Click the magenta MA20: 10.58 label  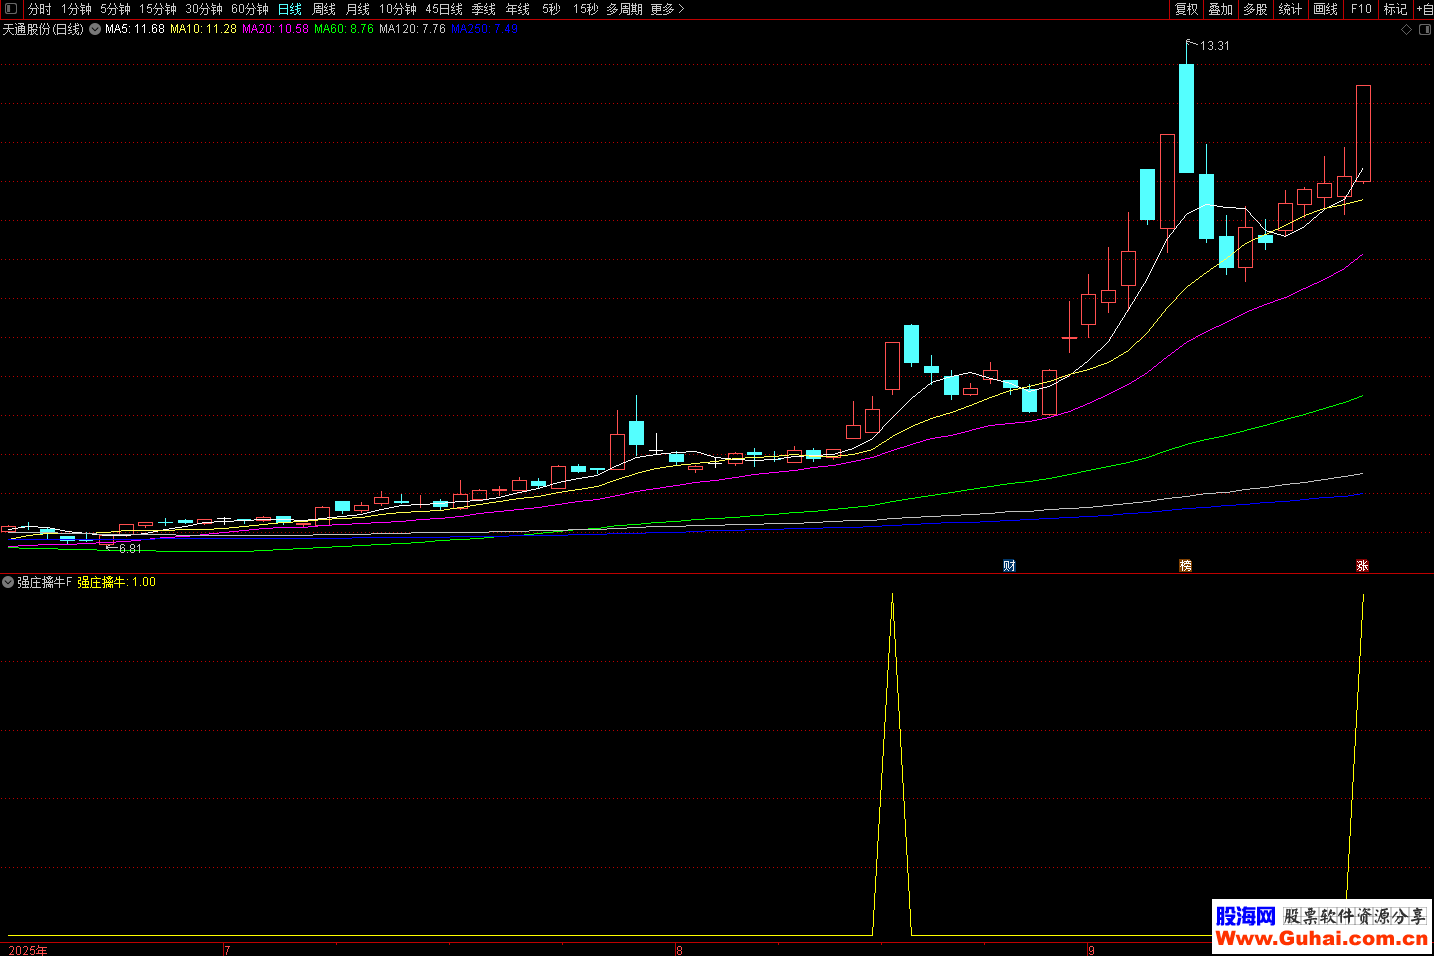click(x=275, y=30)
